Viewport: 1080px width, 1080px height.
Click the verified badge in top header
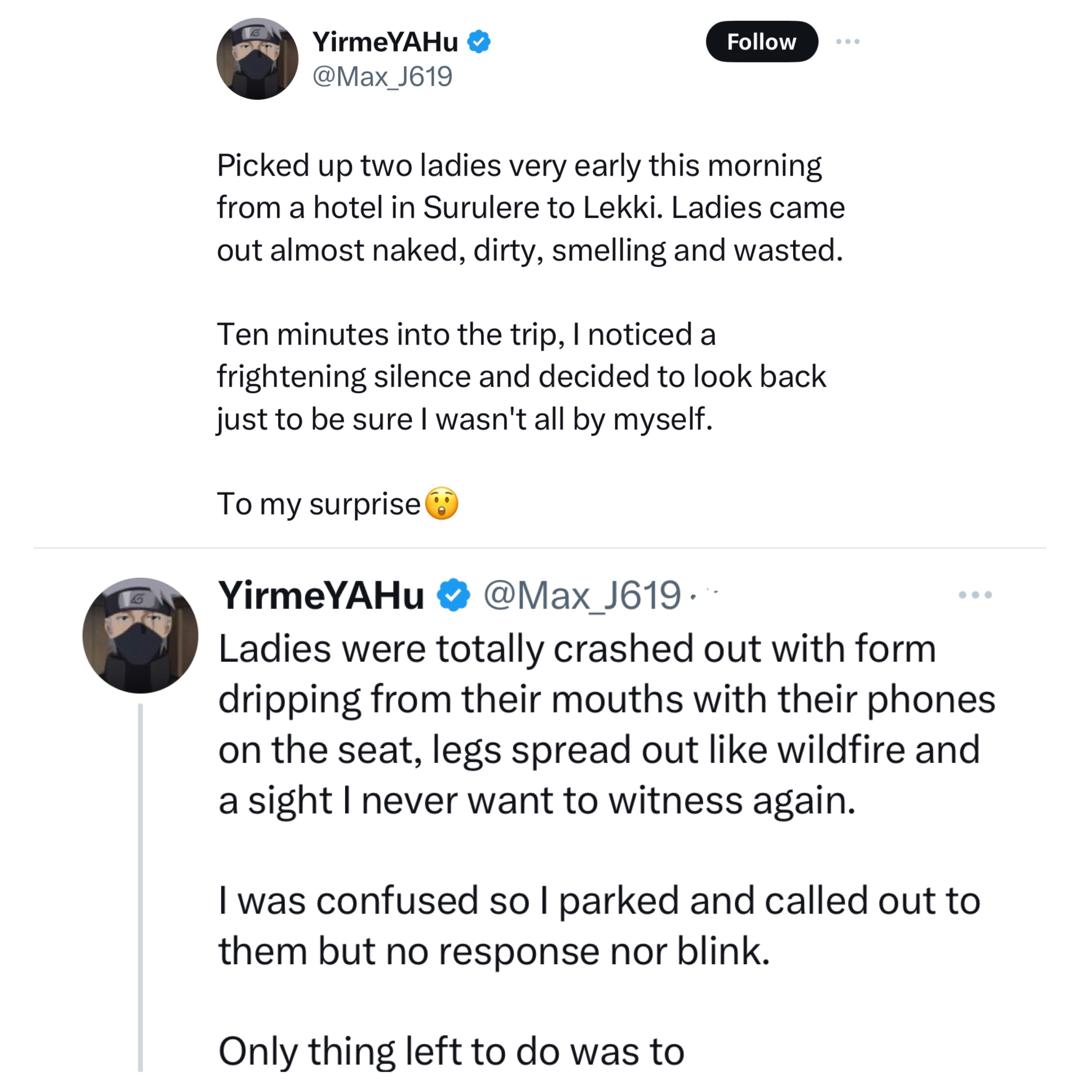click(479, 42)
